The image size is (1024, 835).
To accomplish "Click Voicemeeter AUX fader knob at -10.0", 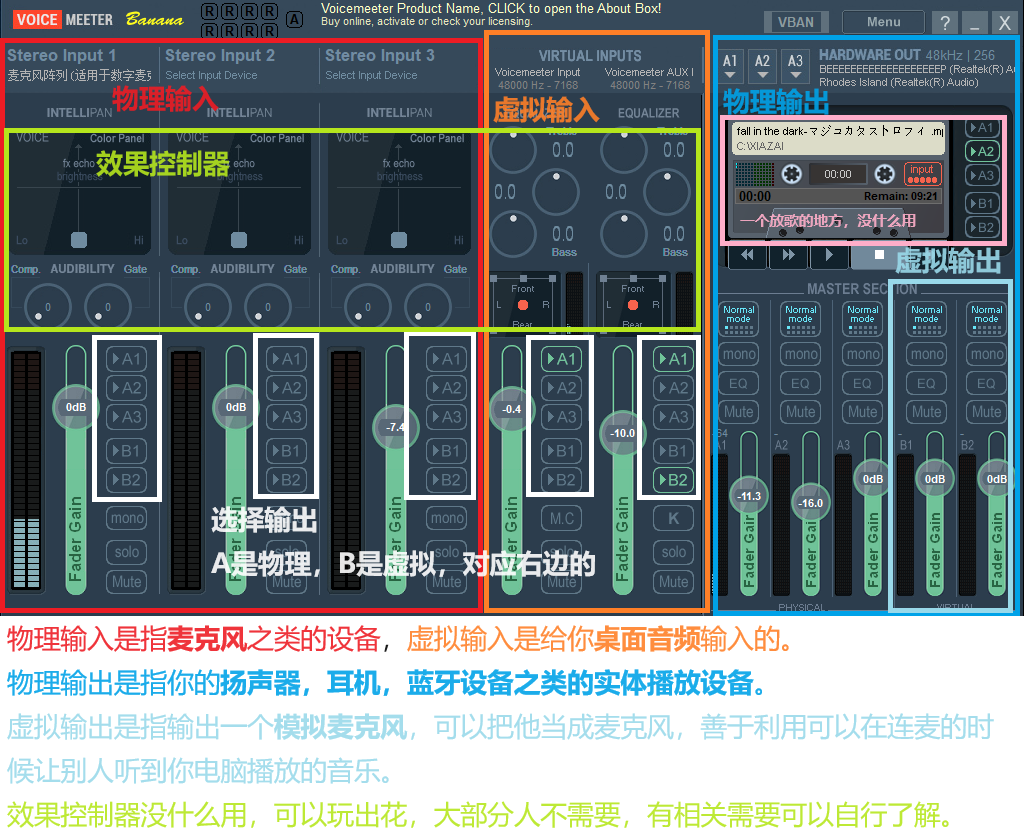I will (622, 433).
